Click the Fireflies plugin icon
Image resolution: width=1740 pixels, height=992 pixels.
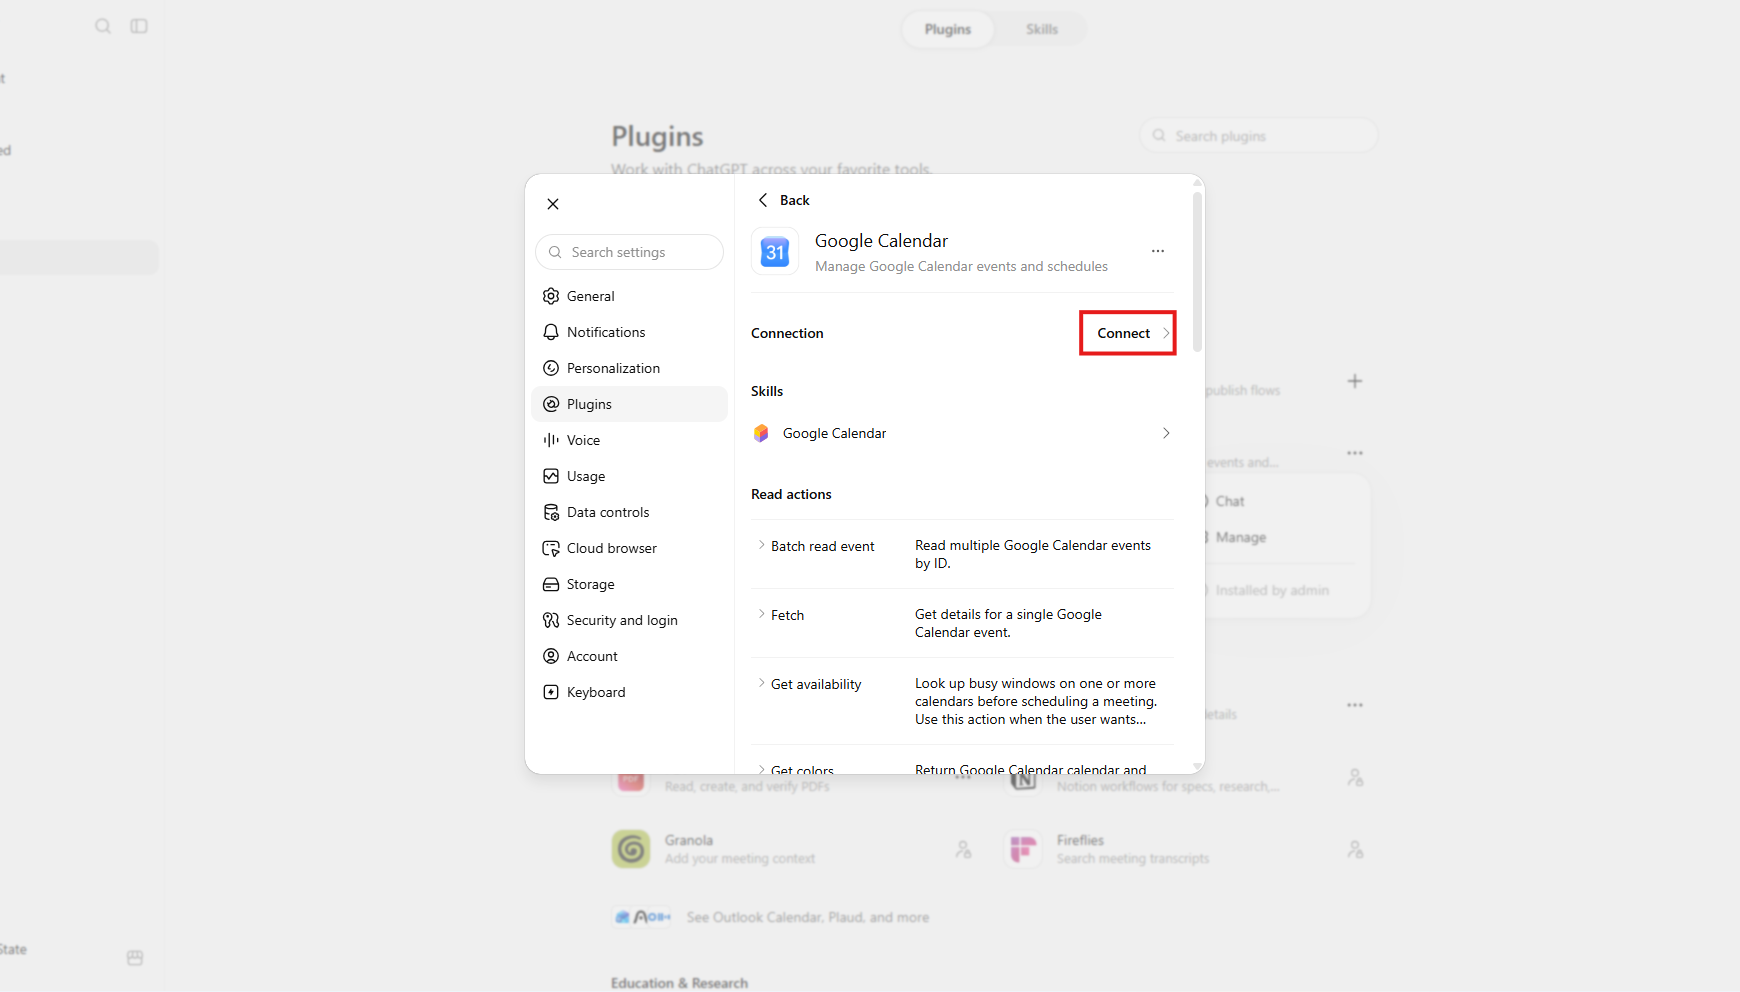pyautogui.click(x=1023, y=849)
